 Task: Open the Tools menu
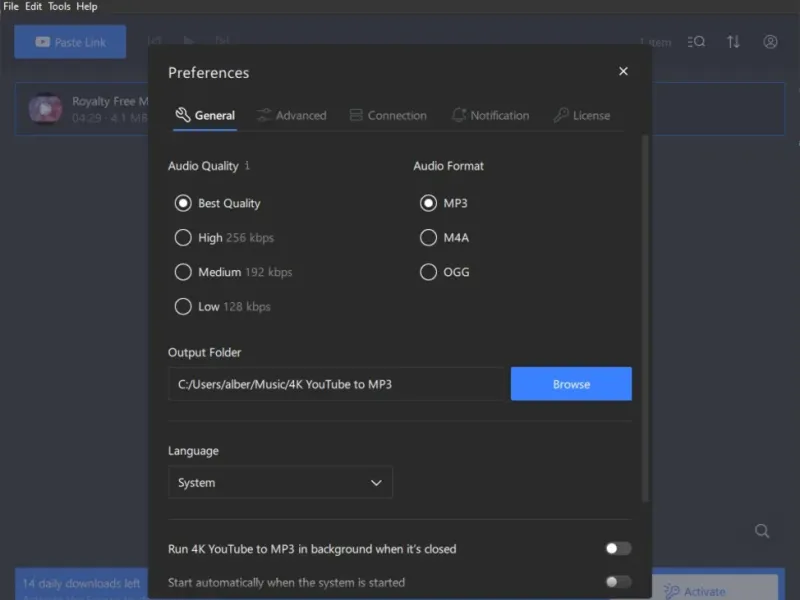tap(59, 6)
